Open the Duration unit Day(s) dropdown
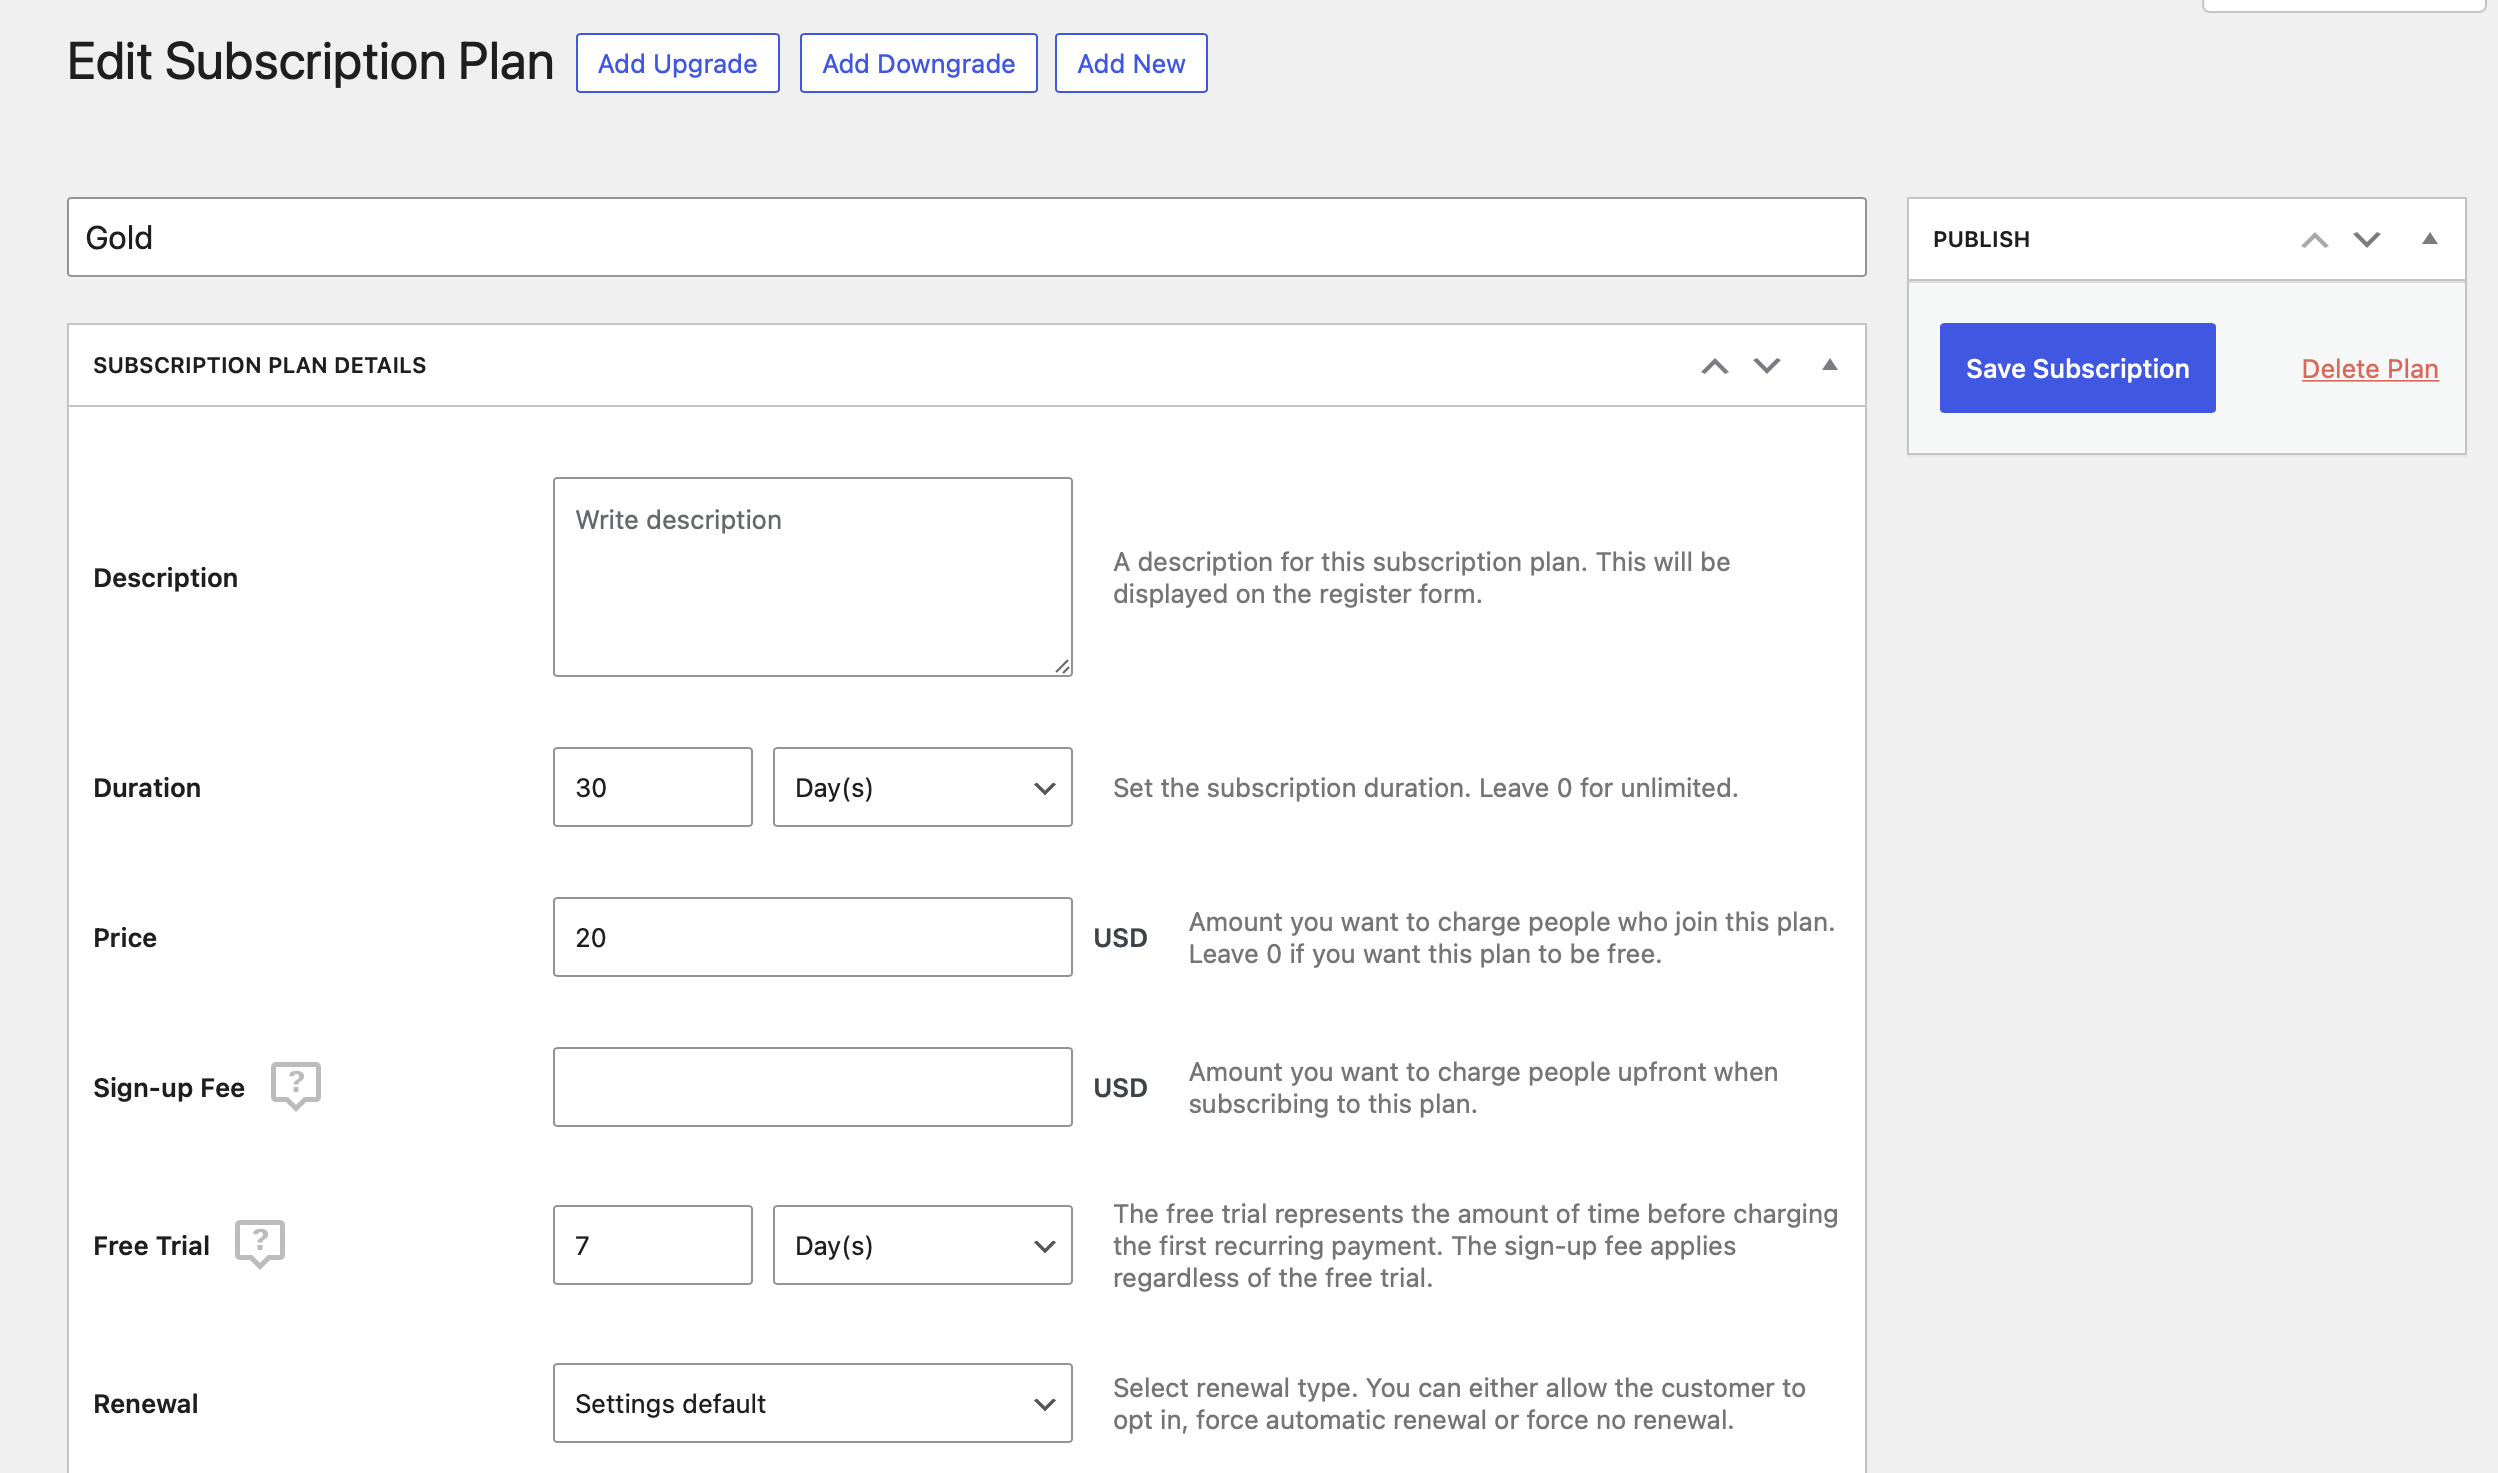This screenshot has height=1473, width=2498. tap(922, 787)
